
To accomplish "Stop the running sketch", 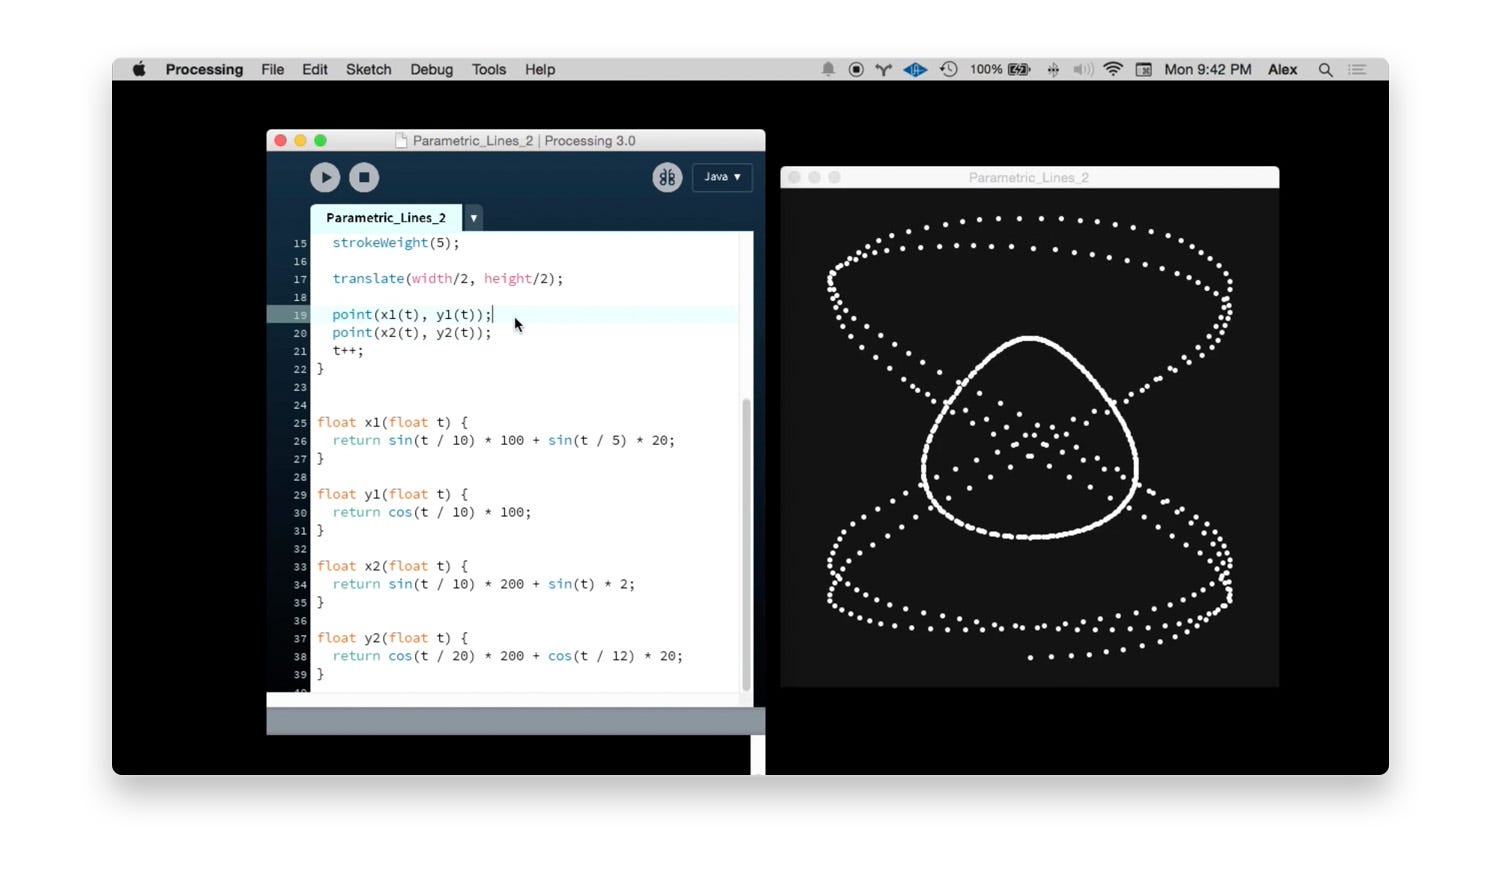I will click(x=364, y=177).
